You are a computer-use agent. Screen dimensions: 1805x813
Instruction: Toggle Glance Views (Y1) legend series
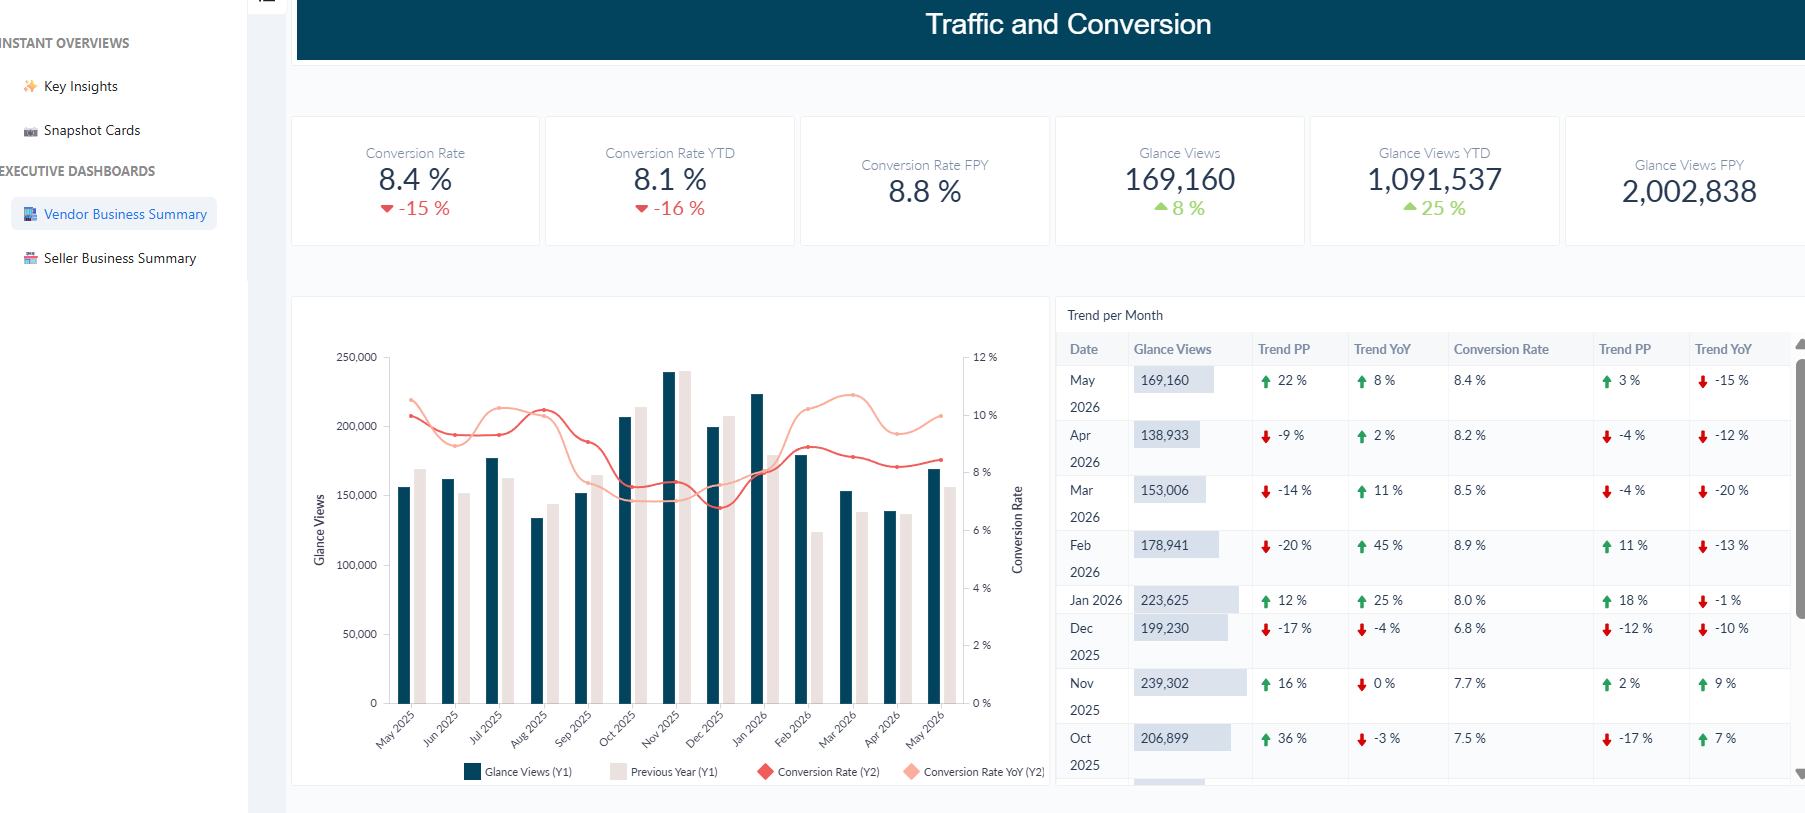[x=518, y=772]
